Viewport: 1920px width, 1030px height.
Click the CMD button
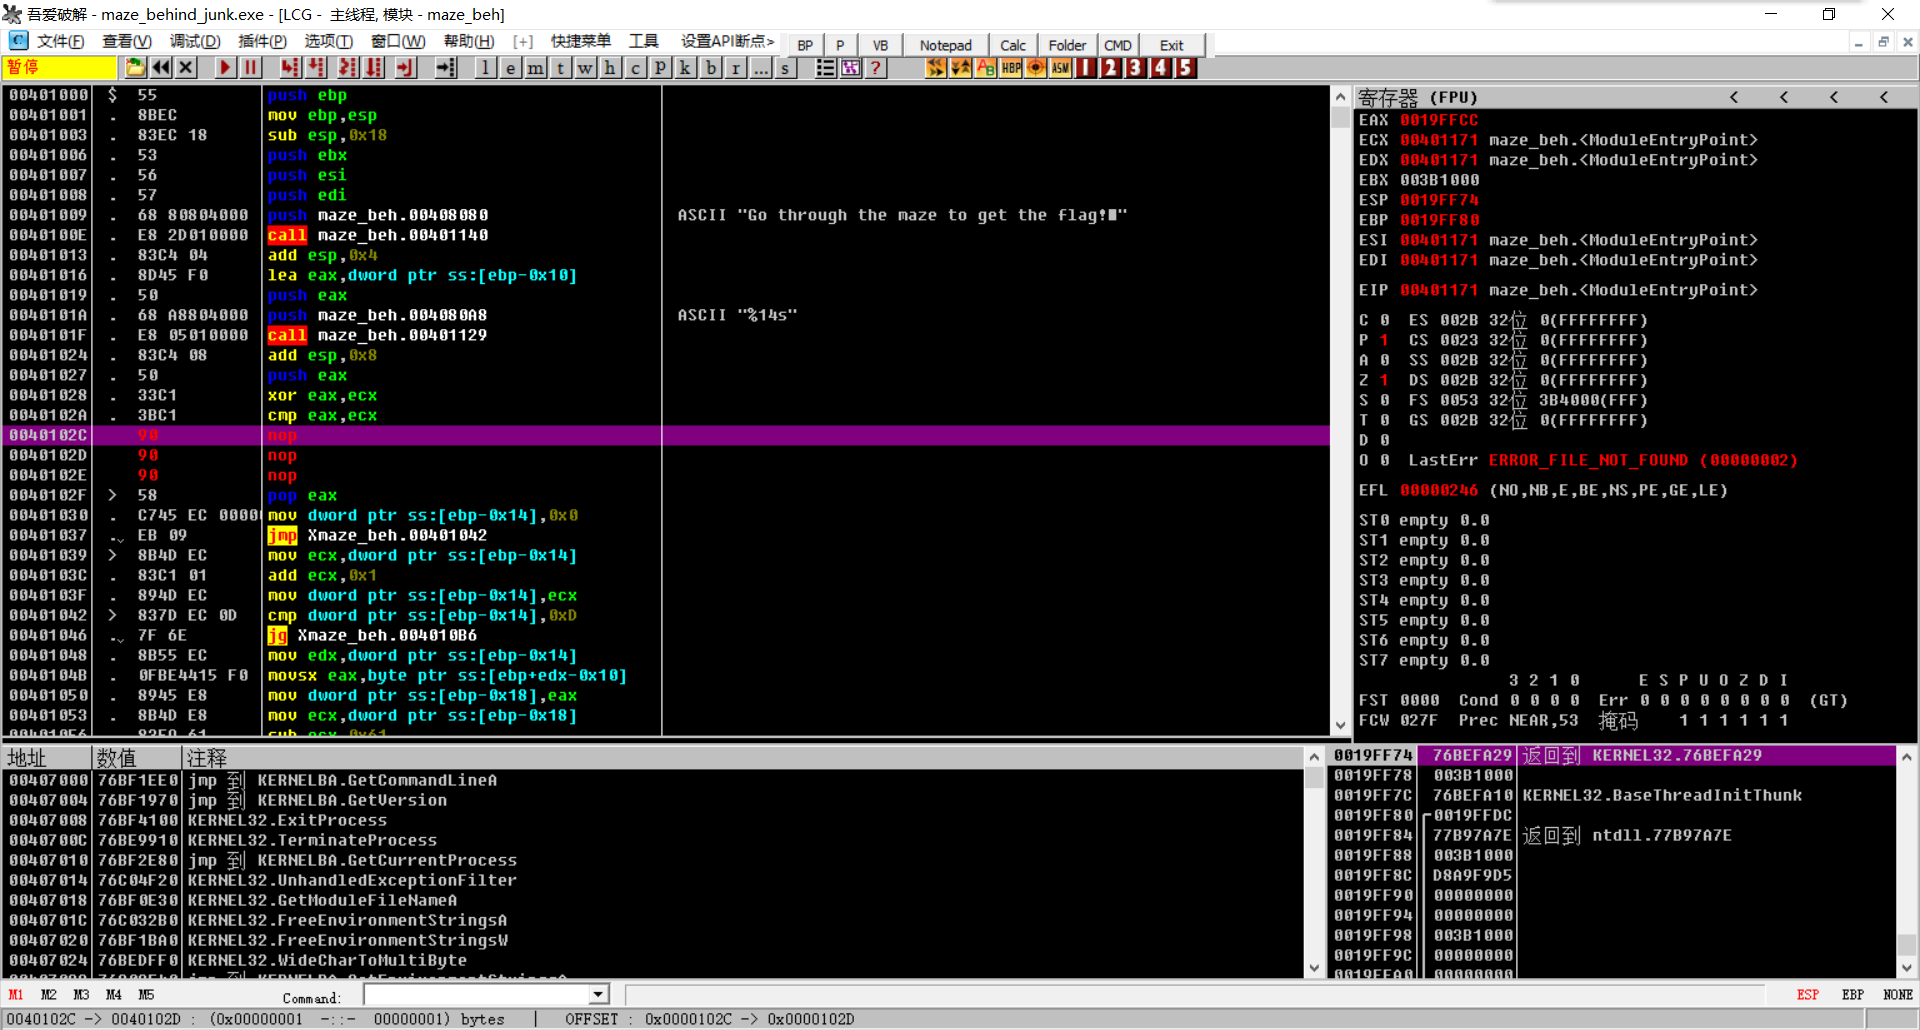click(1118, 45)
